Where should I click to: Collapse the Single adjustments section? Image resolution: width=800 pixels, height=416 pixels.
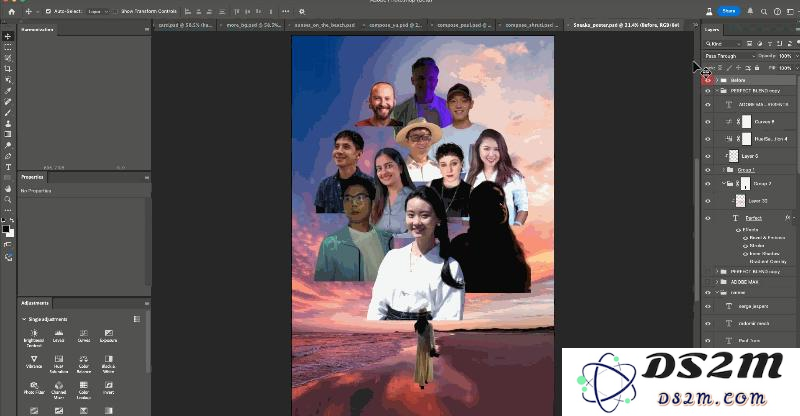(x=24, y=319)
